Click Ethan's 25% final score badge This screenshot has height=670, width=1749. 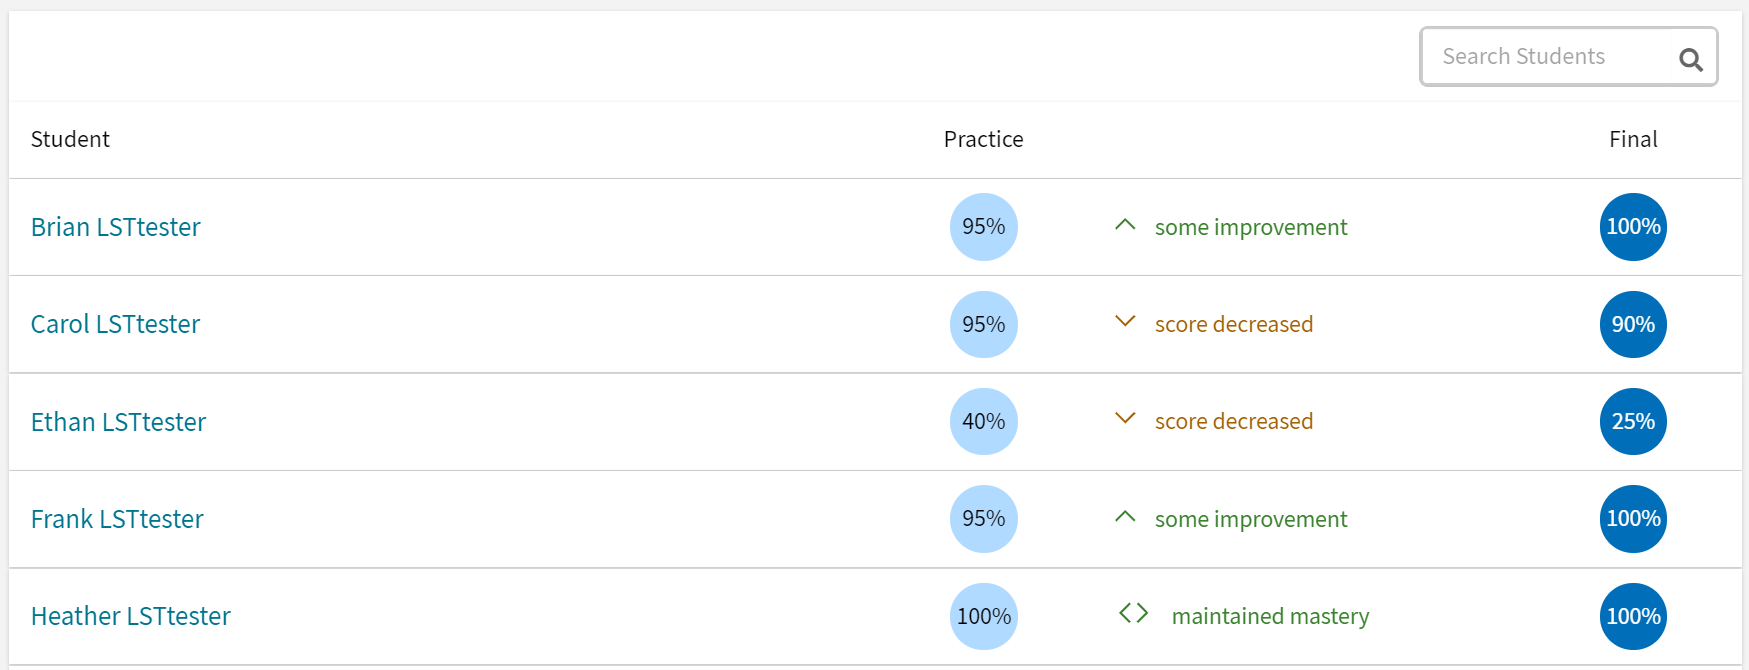tap(1633, 421)
